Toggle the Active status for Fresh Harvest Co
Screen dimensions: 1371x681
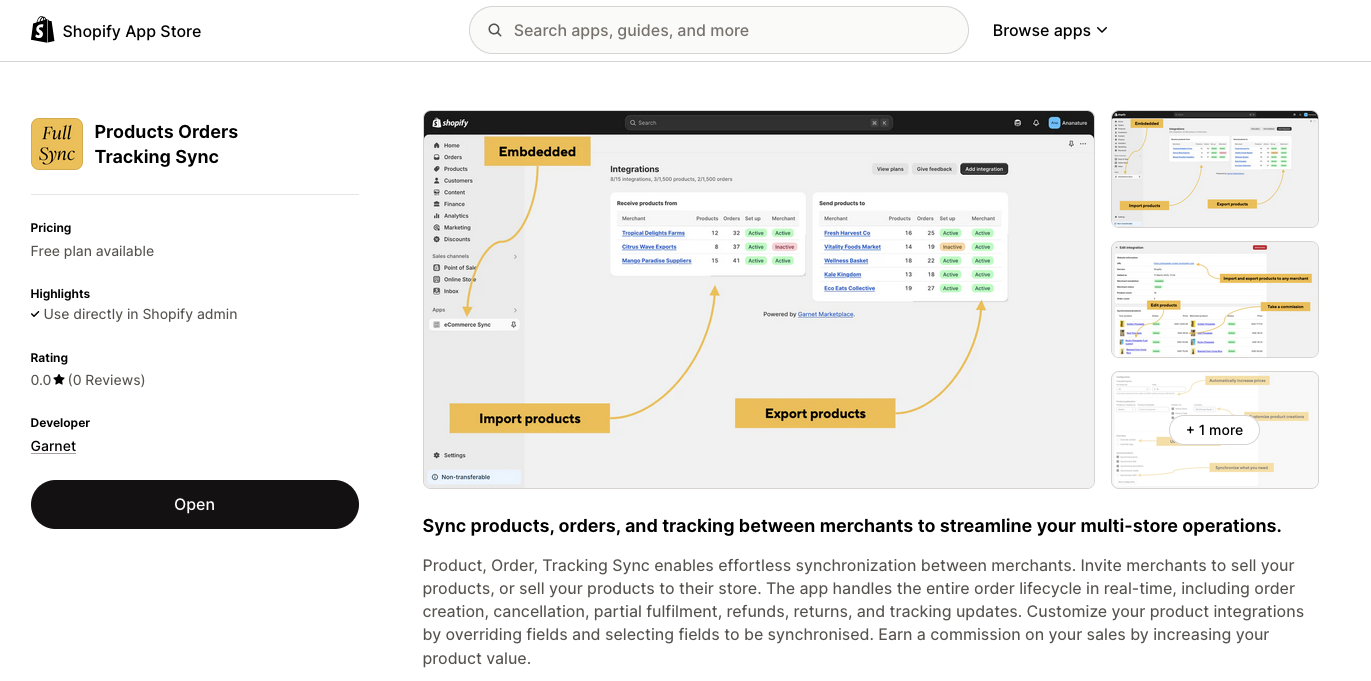coord(951,233)
